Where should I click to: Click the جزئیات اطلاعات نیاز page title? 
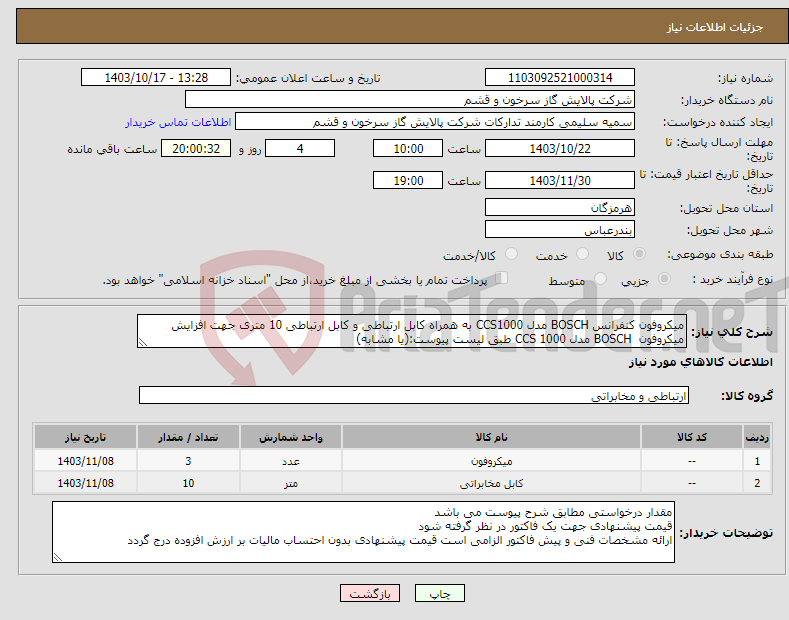(715, 27)
